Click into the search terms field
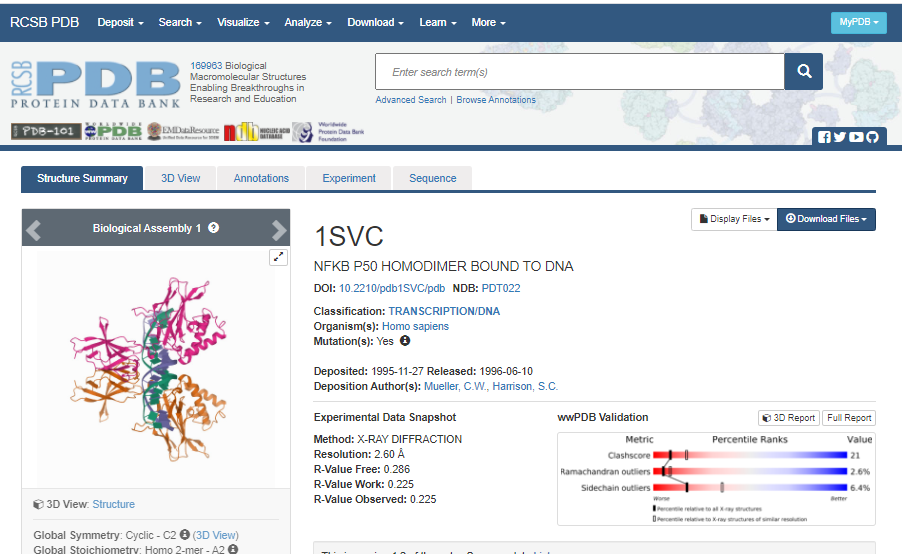902x554 pixels. [580, 72]
